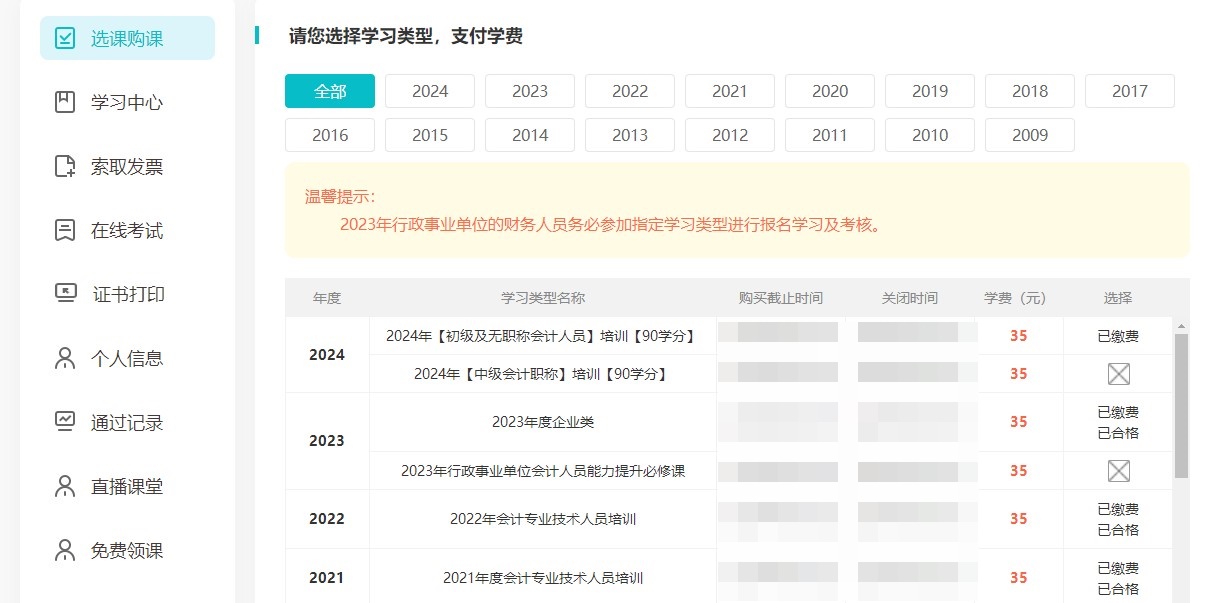The height and width of the screenshot is (603, 1218).
Task: Click the 证书打印 monitor icon
Action: click(x=65, y=294)
